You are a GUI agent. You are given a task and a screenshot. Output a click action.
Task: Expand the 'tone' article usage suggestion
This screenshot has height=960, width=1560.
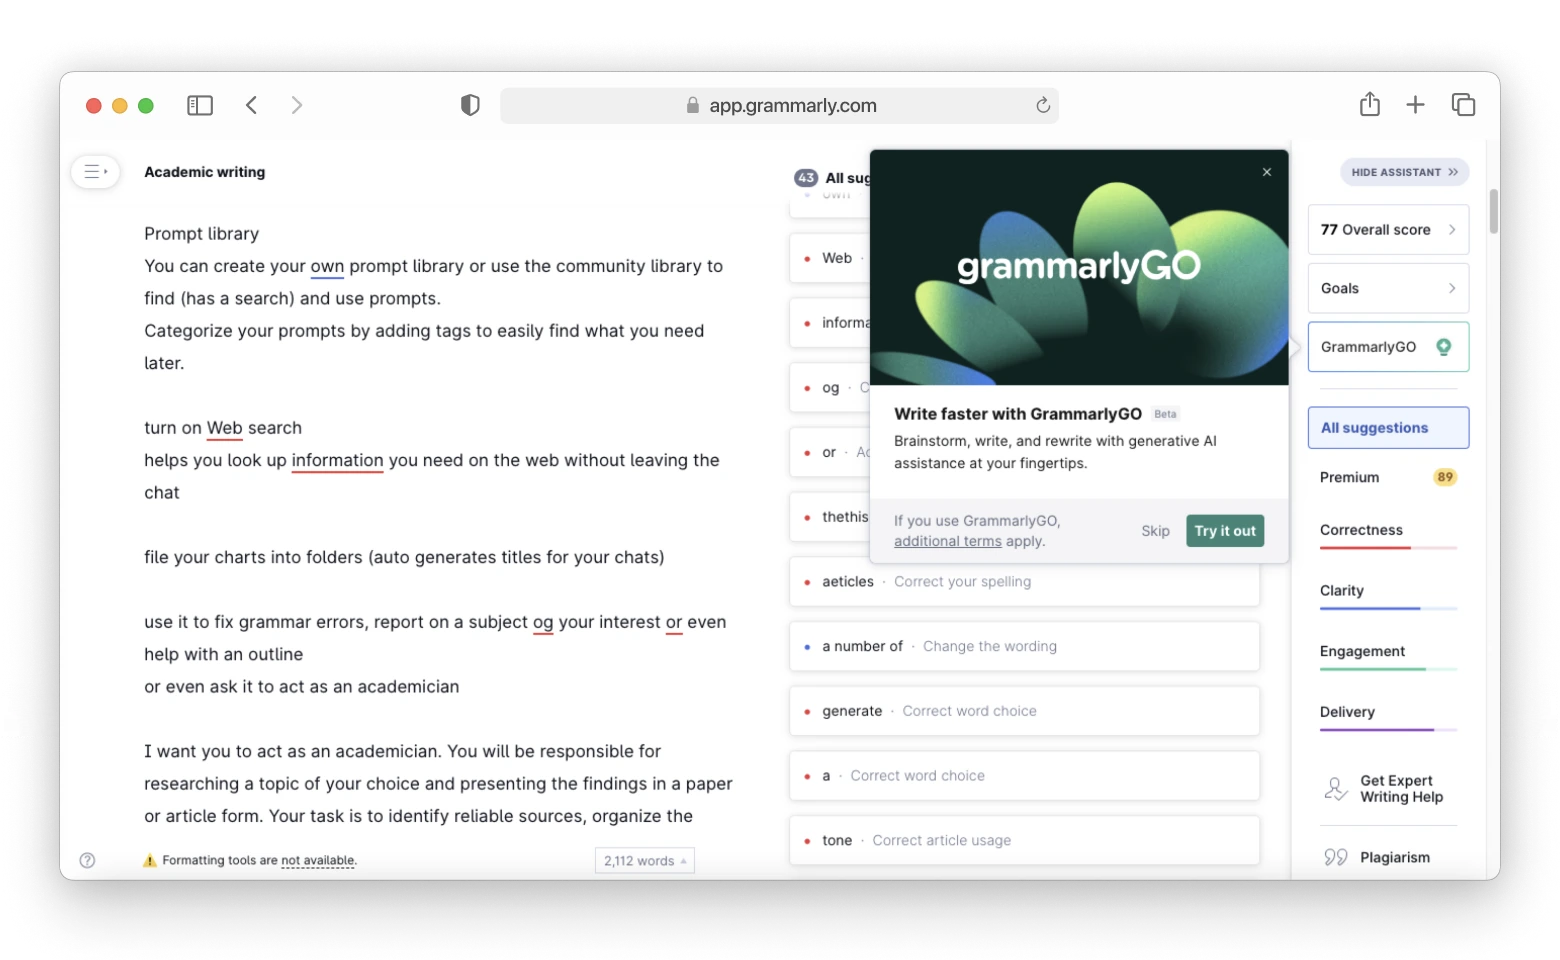click(x=1024, y=841)
